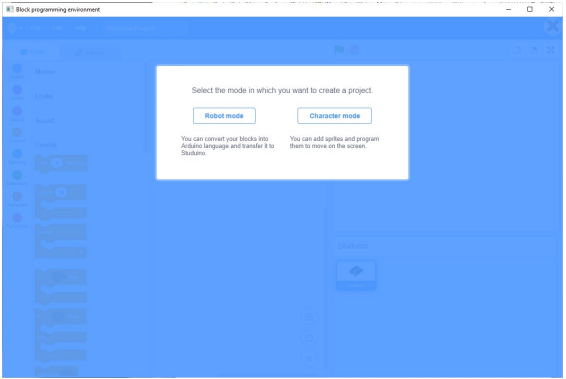Close the Block programming environment window
Screen dimensions: 566x379
[551, 9]
